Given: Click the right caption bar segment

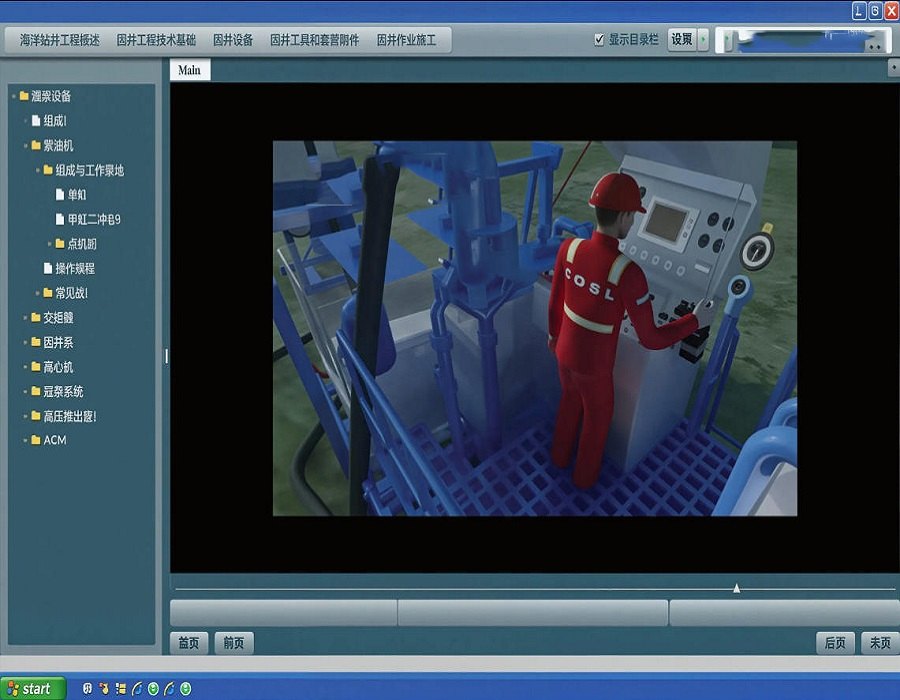Looking at the screenshot, I should pos(785,613).
